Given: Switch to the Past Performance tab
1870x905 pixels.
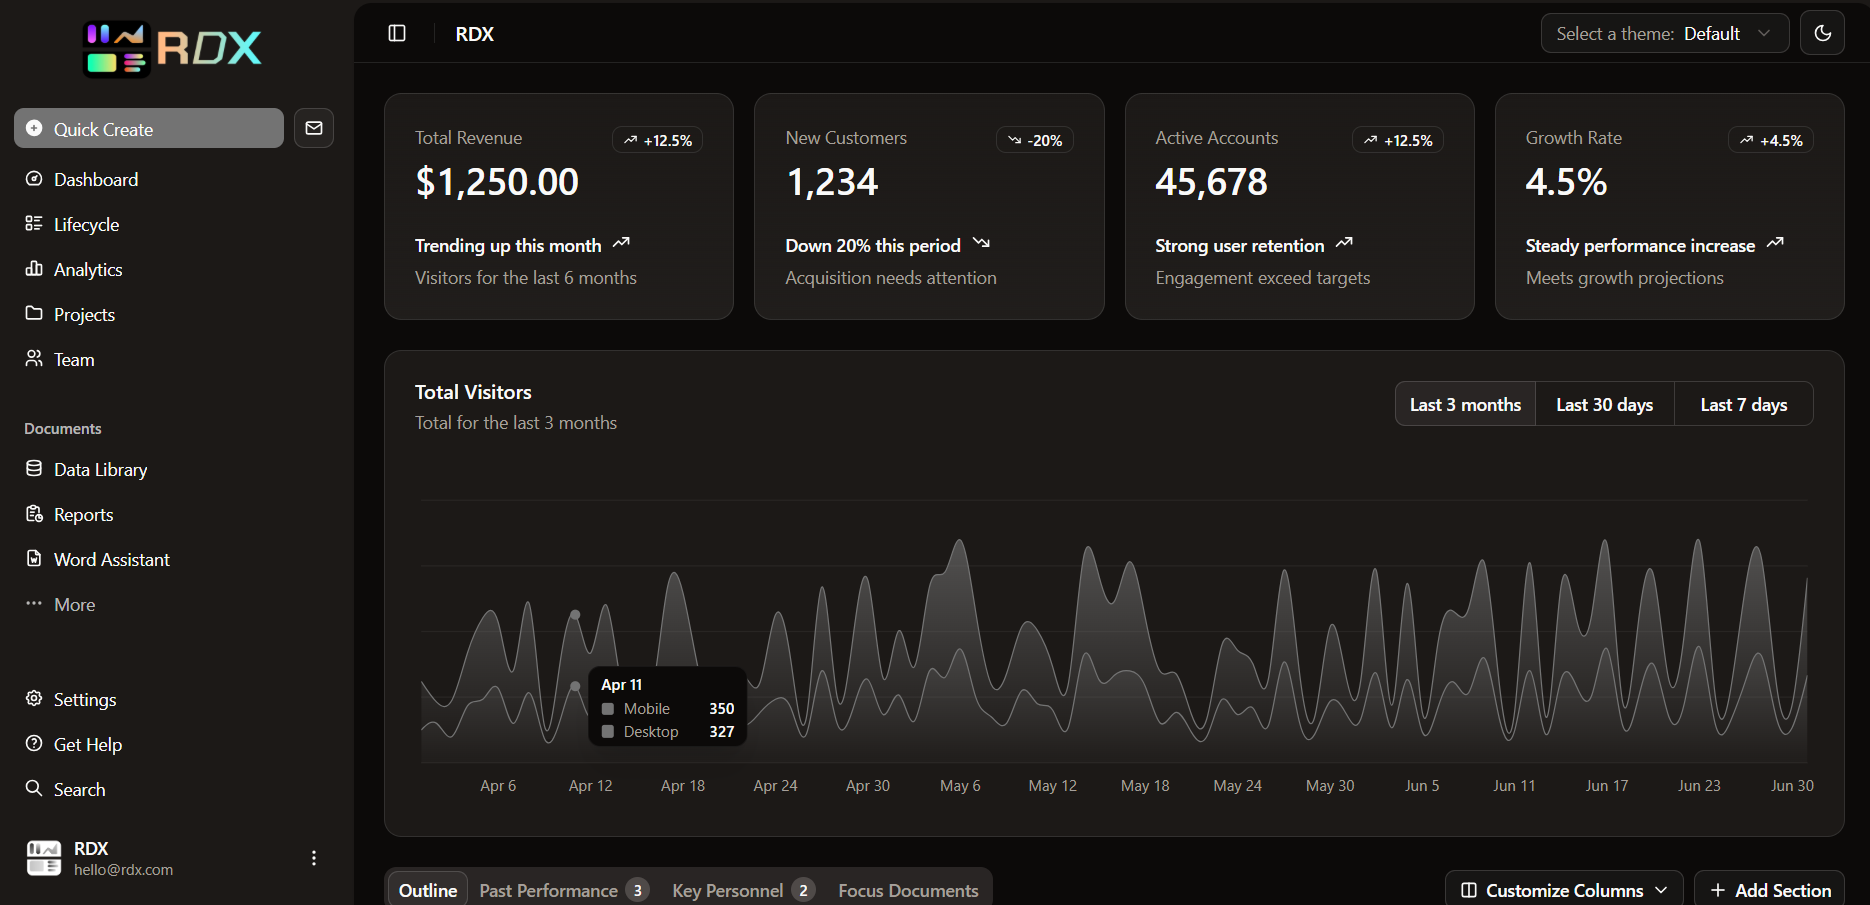Looking at the screenshot, I should click(x=563, y=890).
